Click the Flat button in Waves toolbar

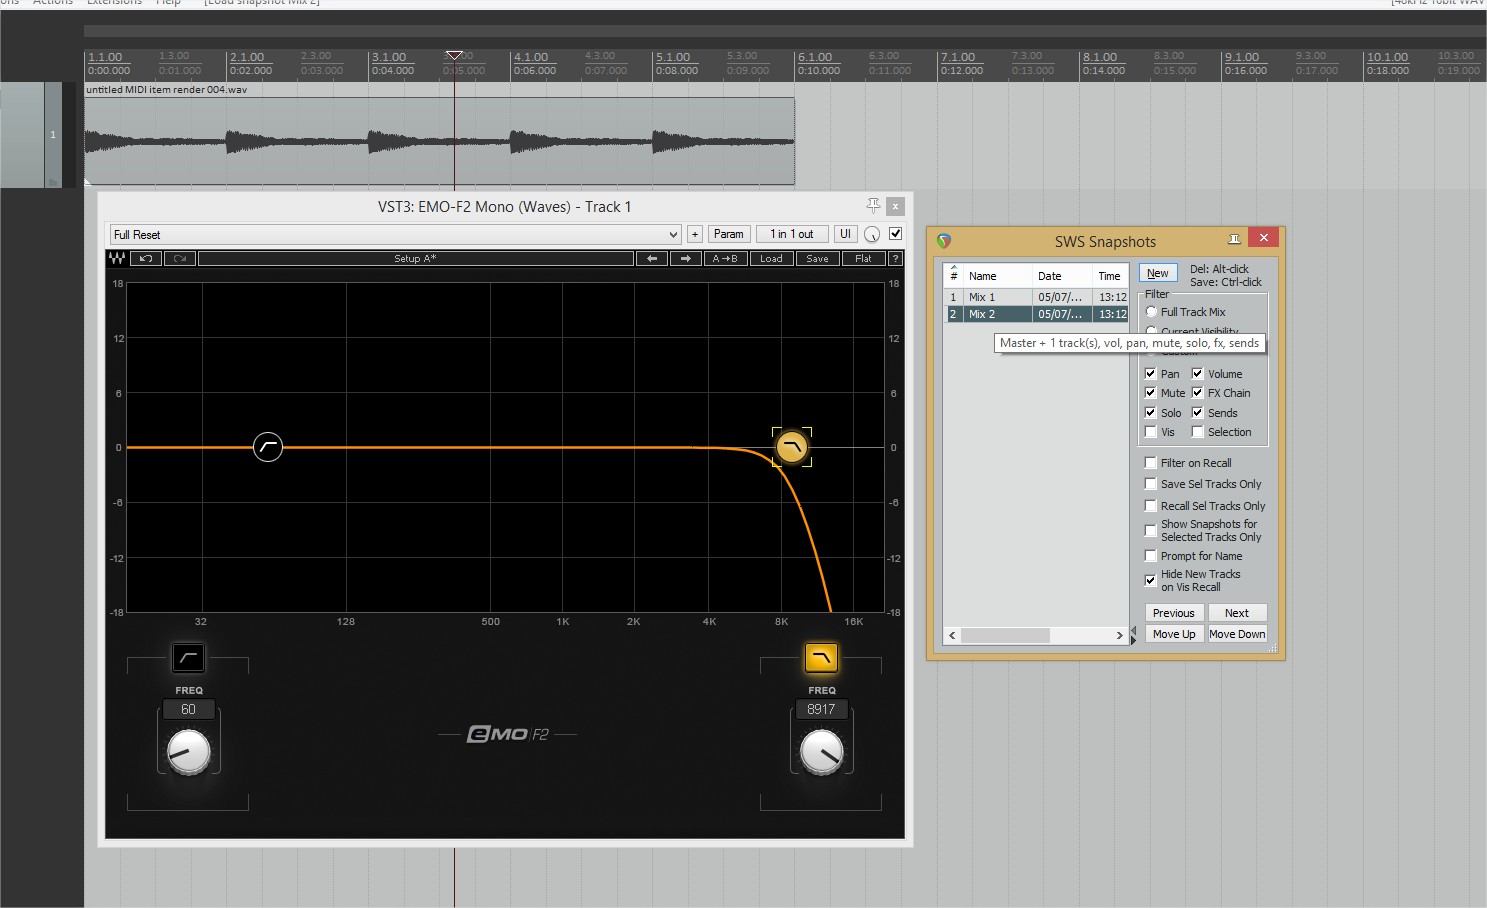pyautogui.click(x=863, y=258)
